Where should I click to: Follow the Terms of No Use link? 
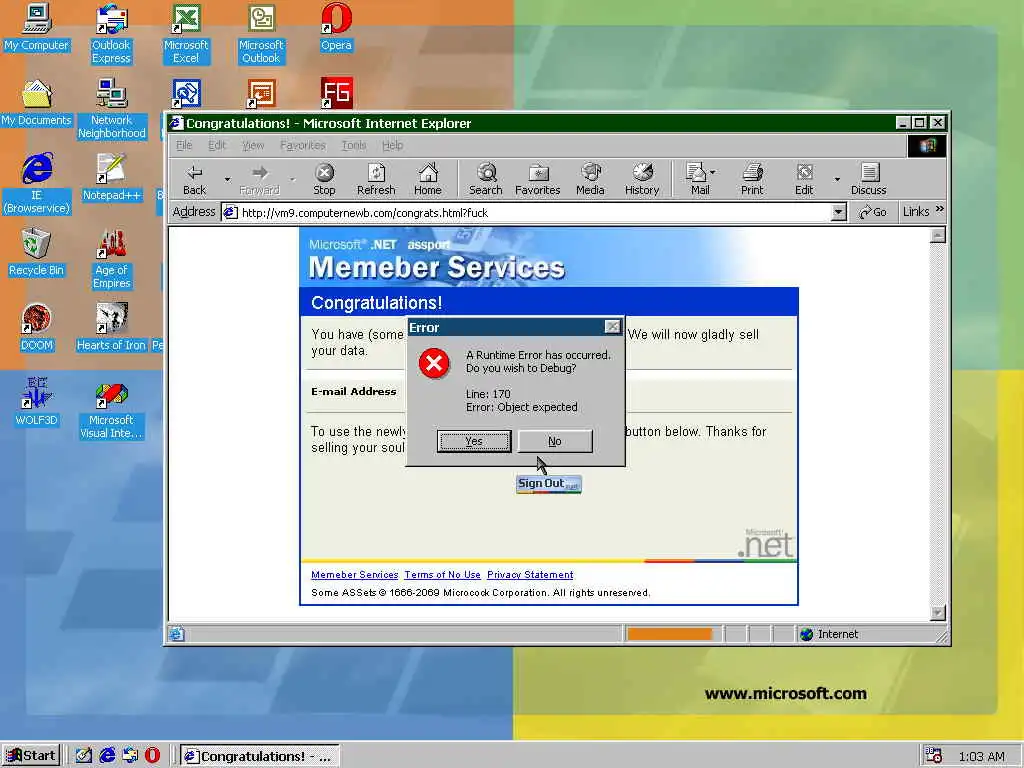click(x=442, y=575)
